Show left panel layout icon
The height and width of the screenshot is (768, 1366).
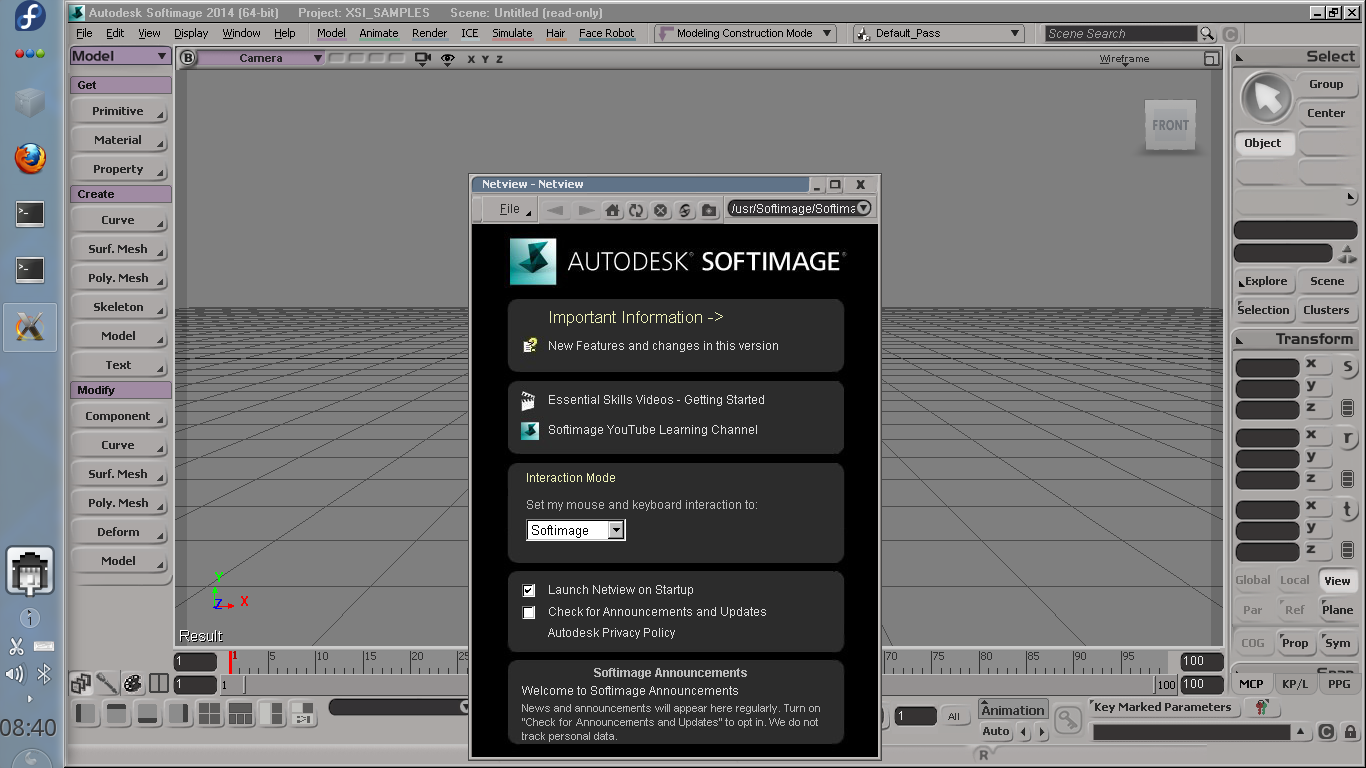tap(86, 713)
